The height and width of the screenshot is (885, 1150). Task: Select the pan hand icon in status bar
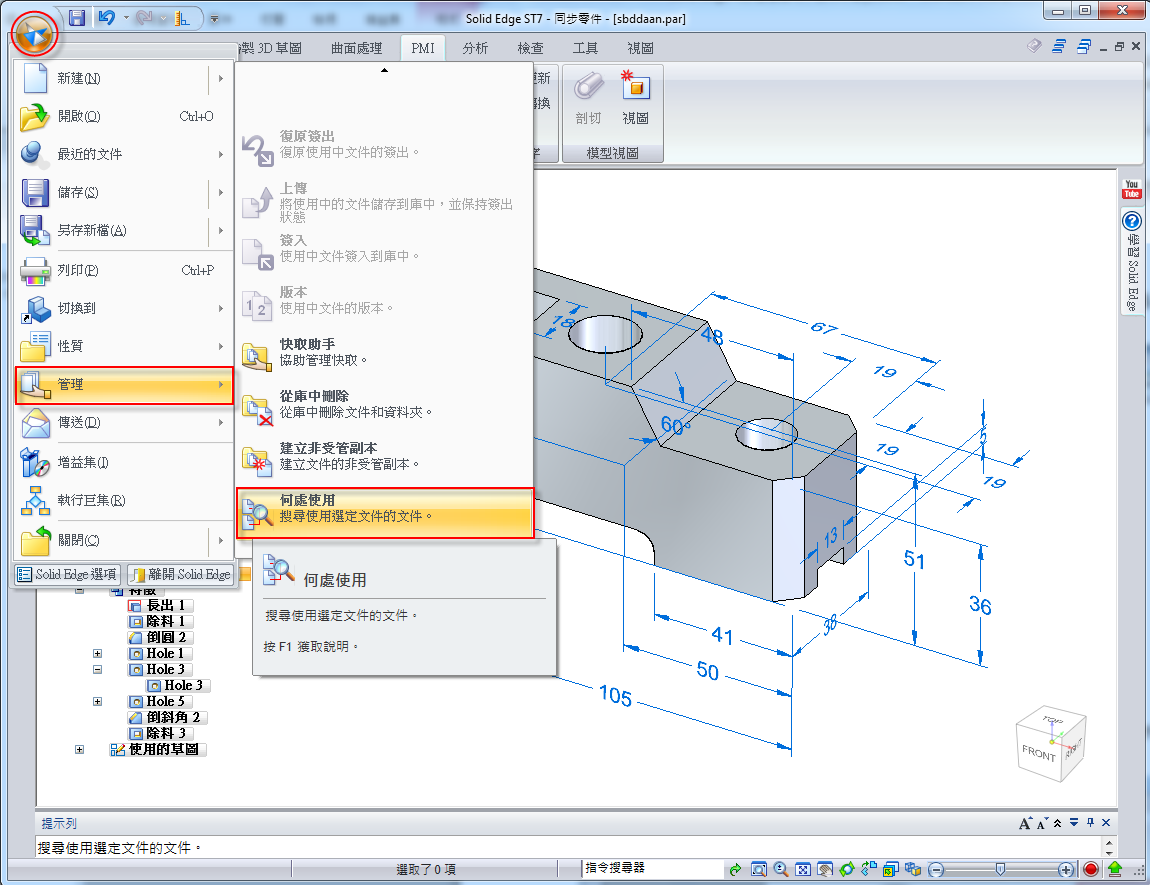(825, 870)
